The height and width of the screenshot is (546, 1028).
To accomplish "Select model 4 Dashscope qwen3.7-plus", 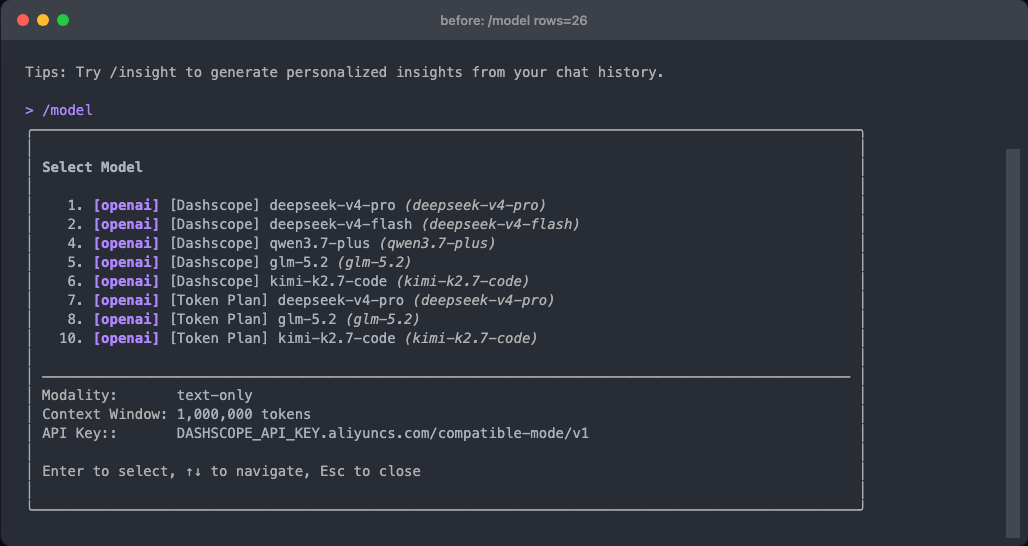I will tap(281, 243).
